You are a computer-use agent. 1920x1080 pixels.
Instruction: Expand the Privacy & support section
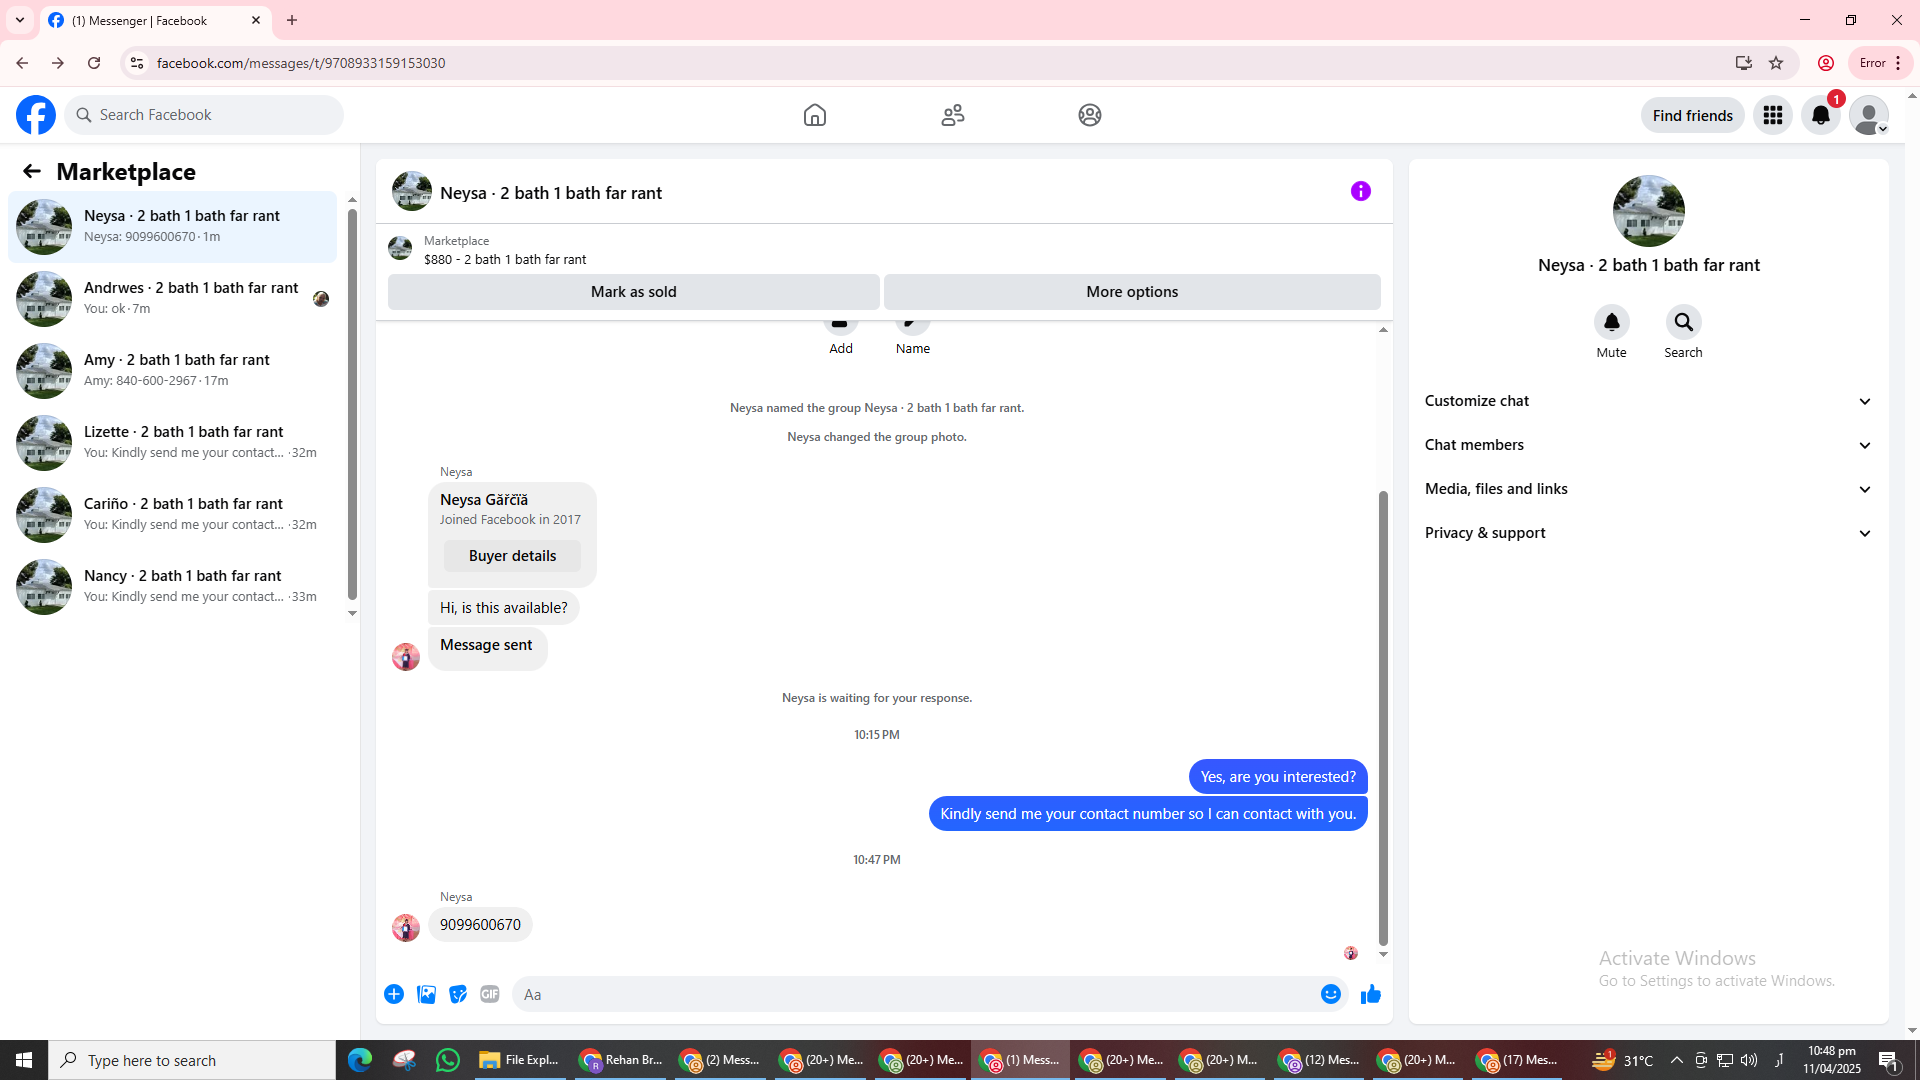pos(1648,533)
